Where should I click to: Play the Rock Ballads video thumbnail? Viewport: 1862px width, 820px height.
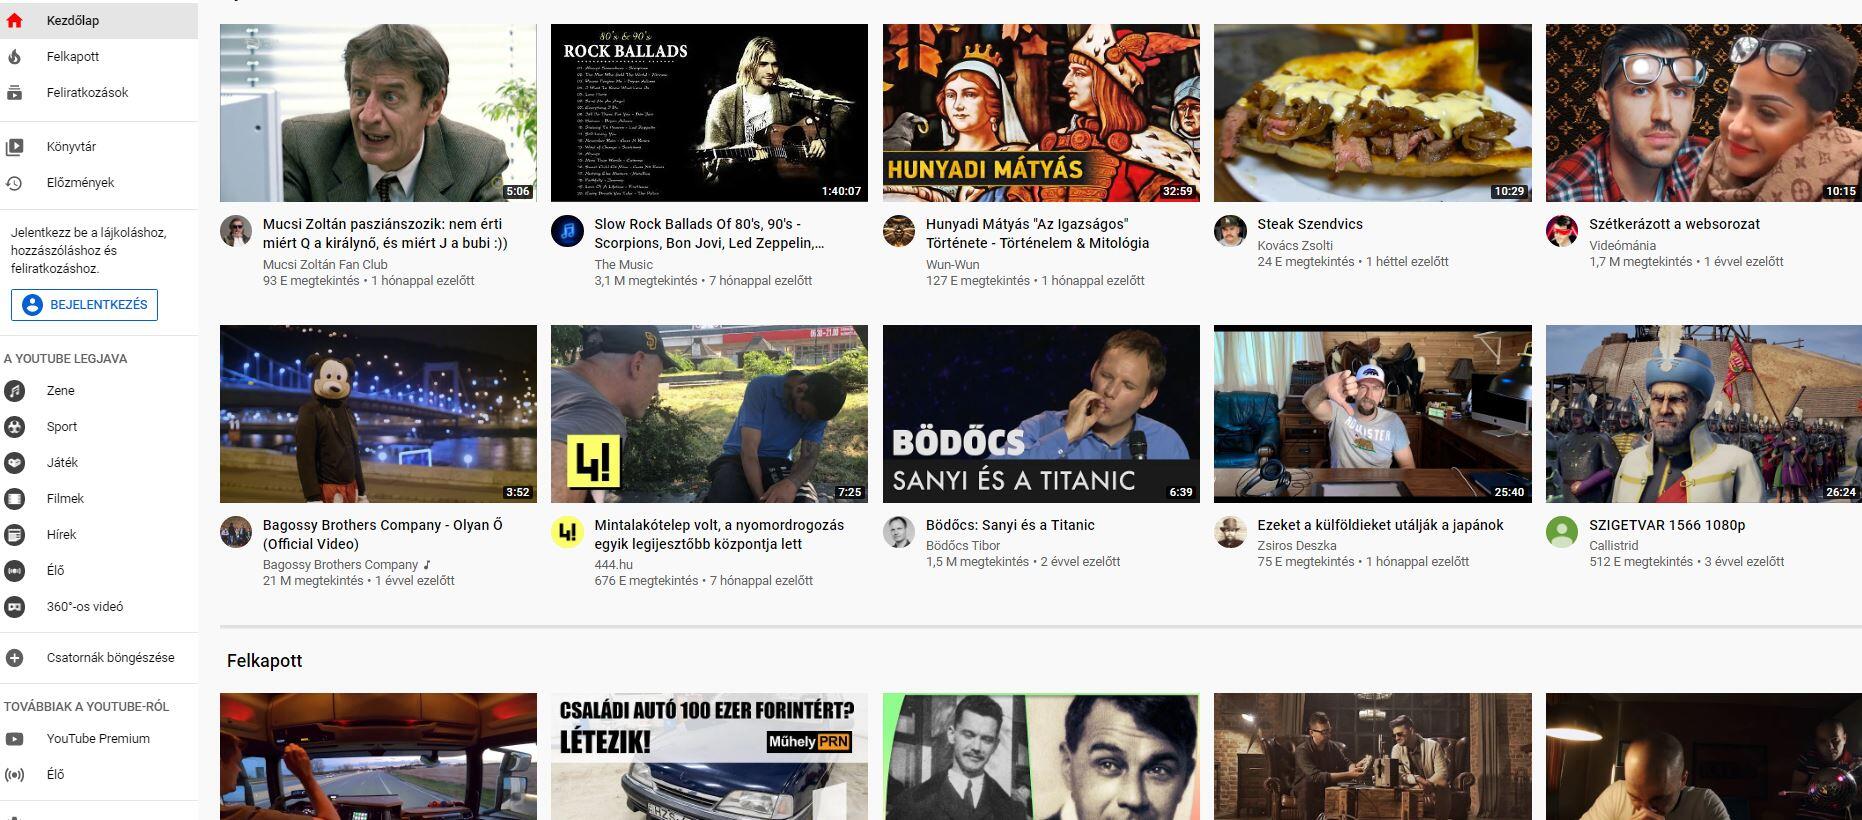[709, 113]
